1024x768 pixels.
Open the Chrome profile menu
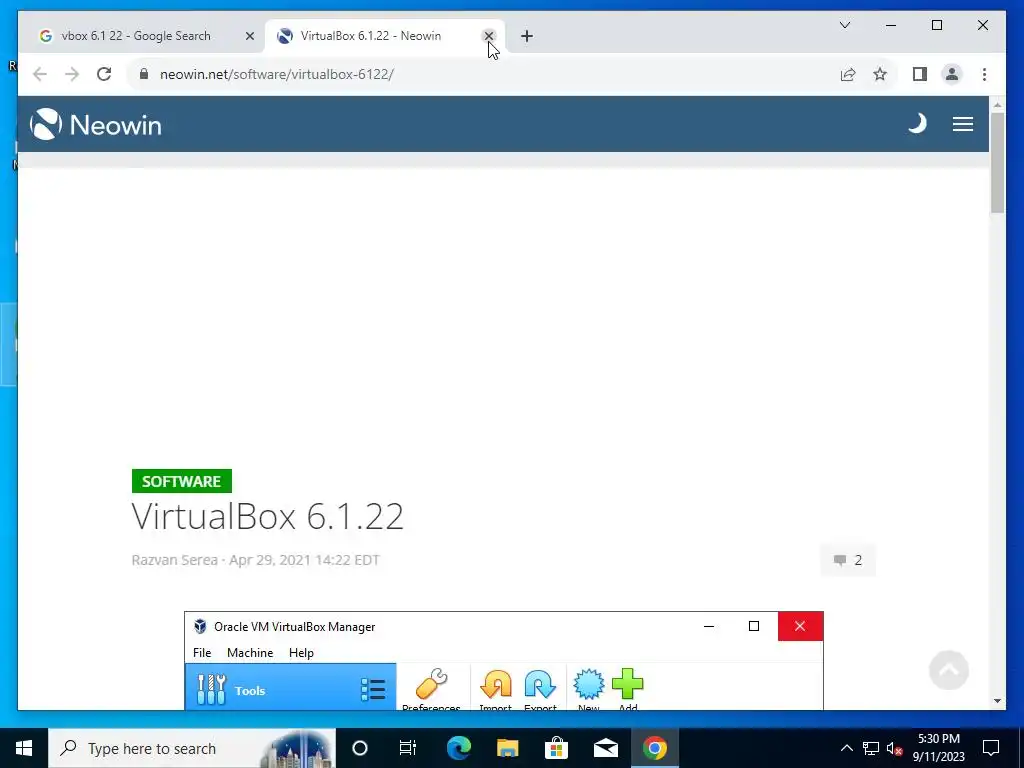tap(952, 74)
